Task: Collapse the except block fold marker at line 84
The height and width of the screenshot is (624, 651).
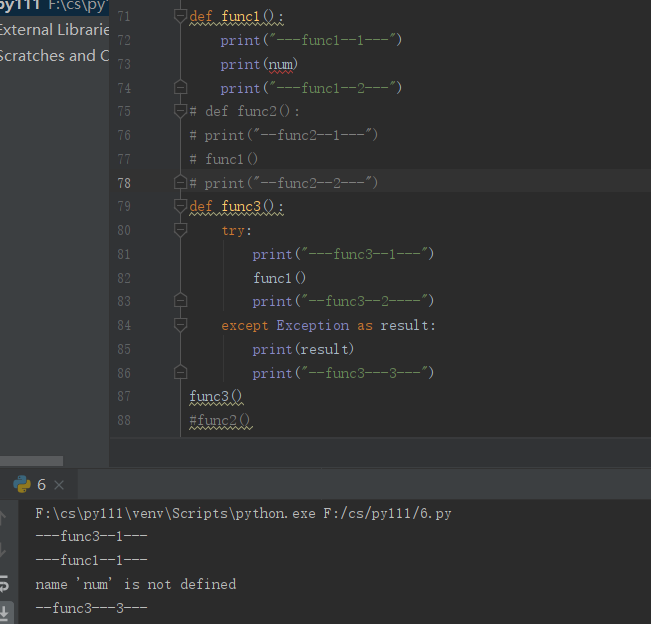Action: (180, 325)
